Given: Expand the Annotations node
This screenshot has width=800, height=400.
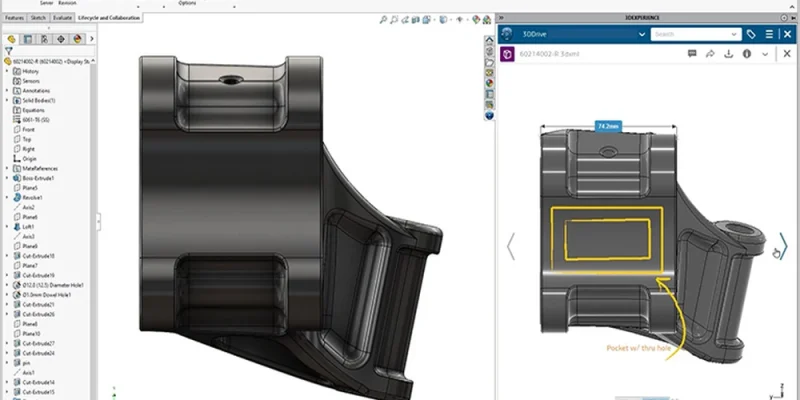Looking at the screenshot, I should point(7,91).
